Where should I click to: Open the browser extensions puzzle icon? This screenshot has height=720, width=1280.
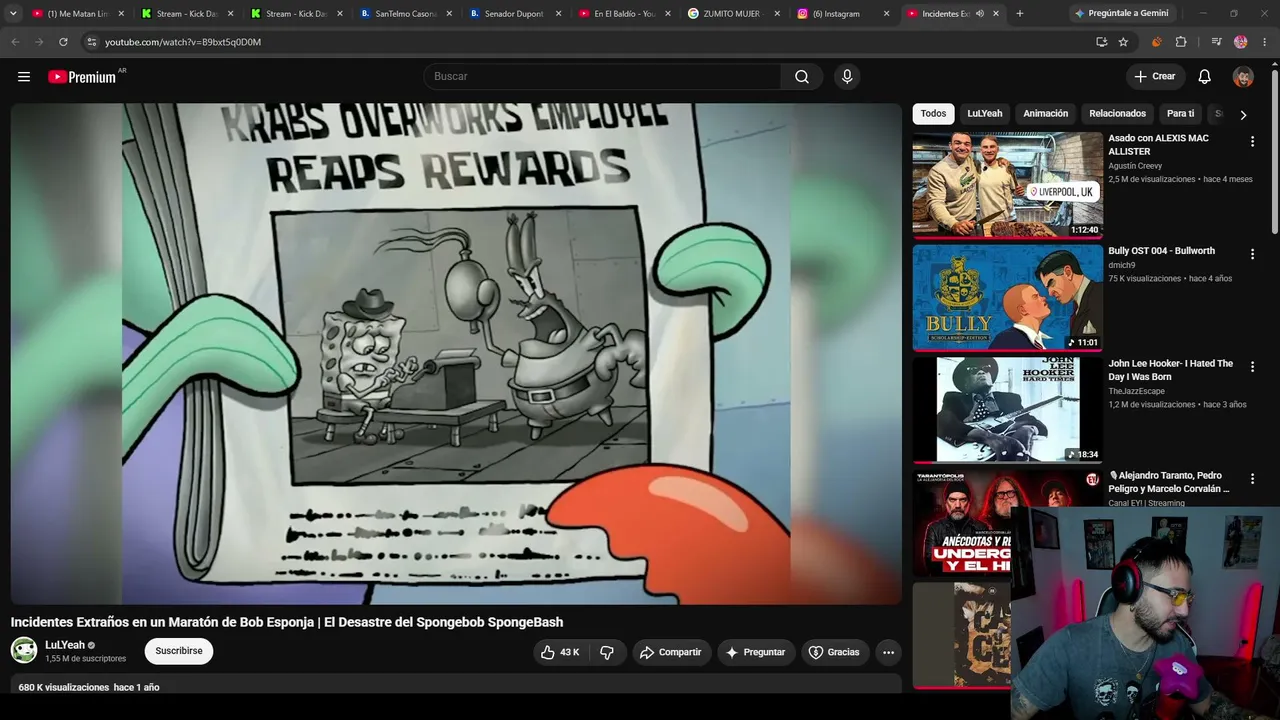(x=1181, y=42)
